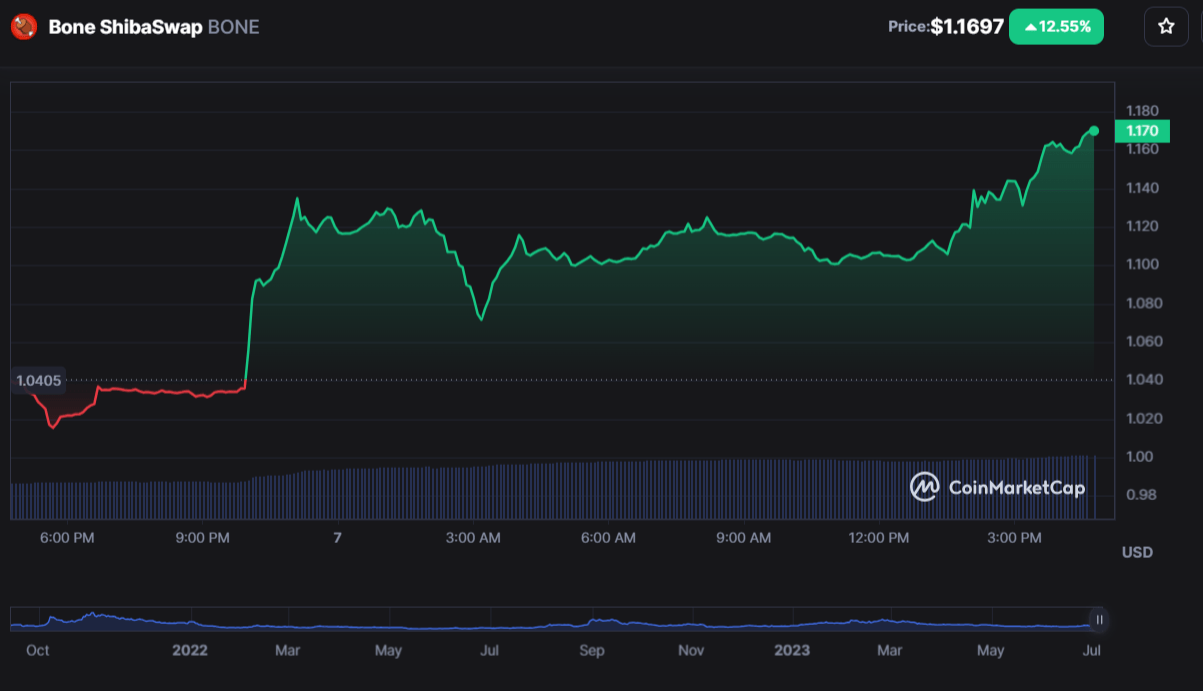Viewport: 1203px width, 691px height.
Task: Click the 1.180 price axis label
Action: (x=1142, y=111)
